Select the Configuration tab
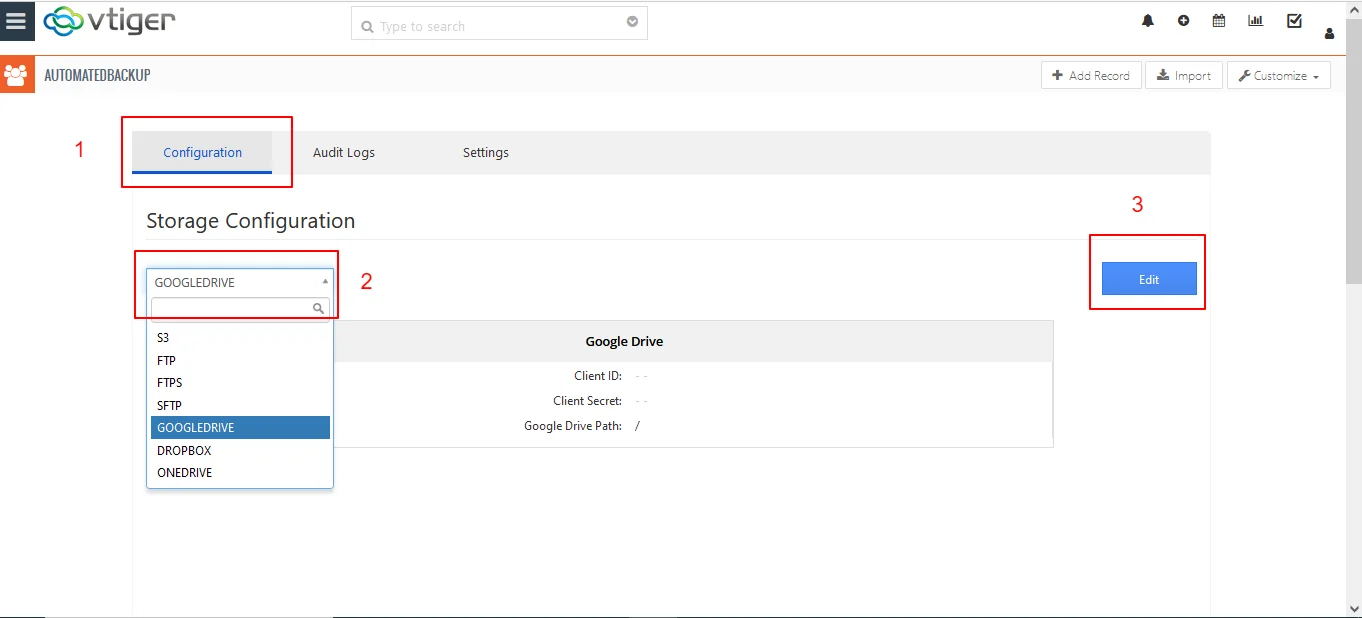The height and width of the screenshot is (618, 1362). (x=202, y=153)
